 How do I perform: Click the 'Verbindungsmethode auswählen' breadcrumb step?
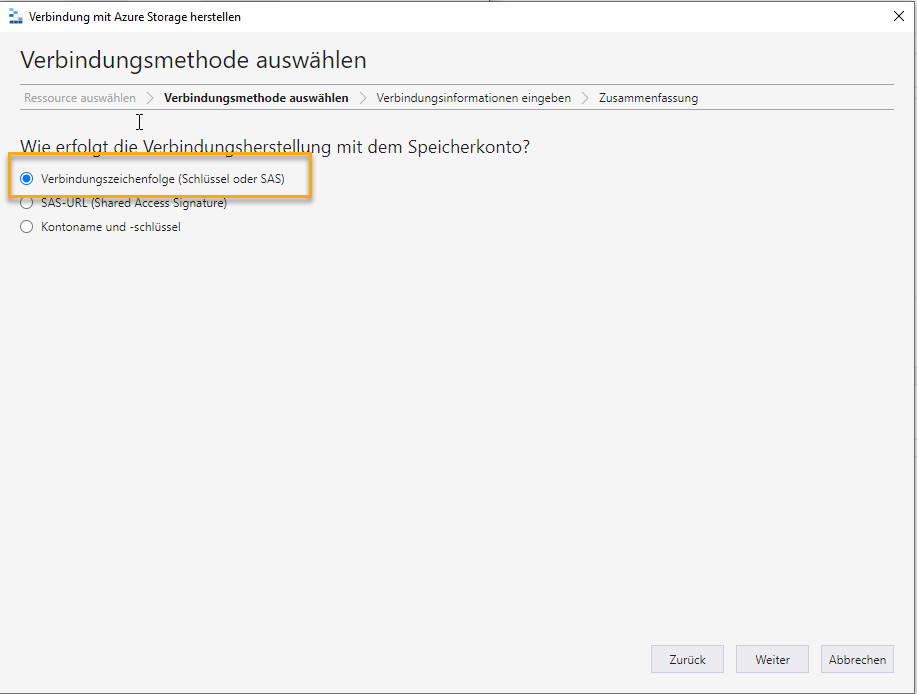(x=256, y=98)
